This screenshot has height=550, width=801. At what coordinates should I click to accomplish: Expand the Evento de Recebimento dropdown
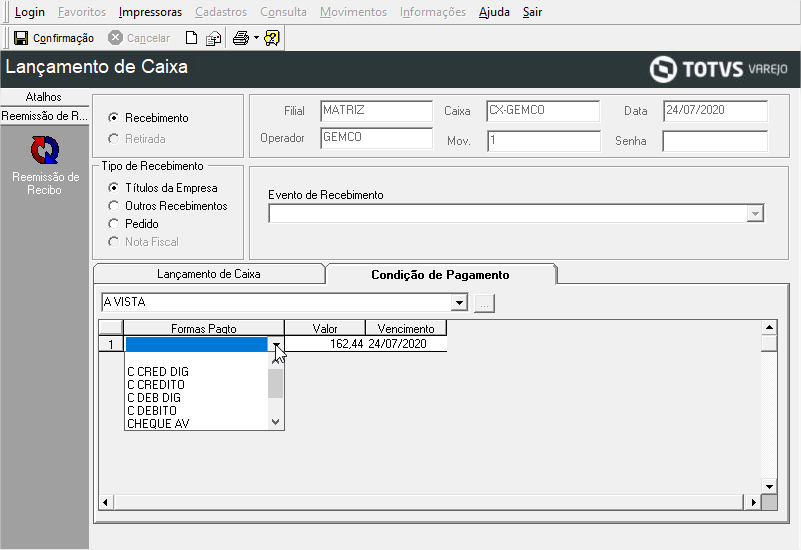tap(755, 213)
